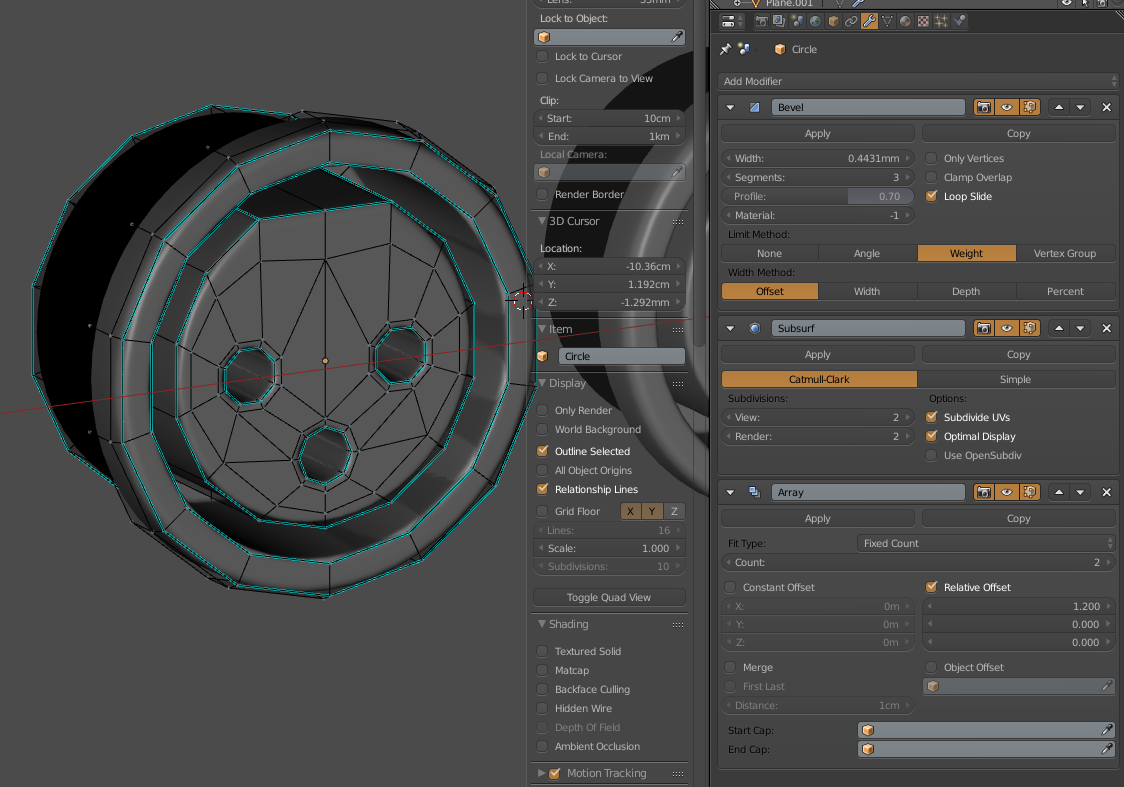This screenshot has height=787, width=1124.
Task: Remove the Subsurf modifier with X
Action: coord(1106,328)
